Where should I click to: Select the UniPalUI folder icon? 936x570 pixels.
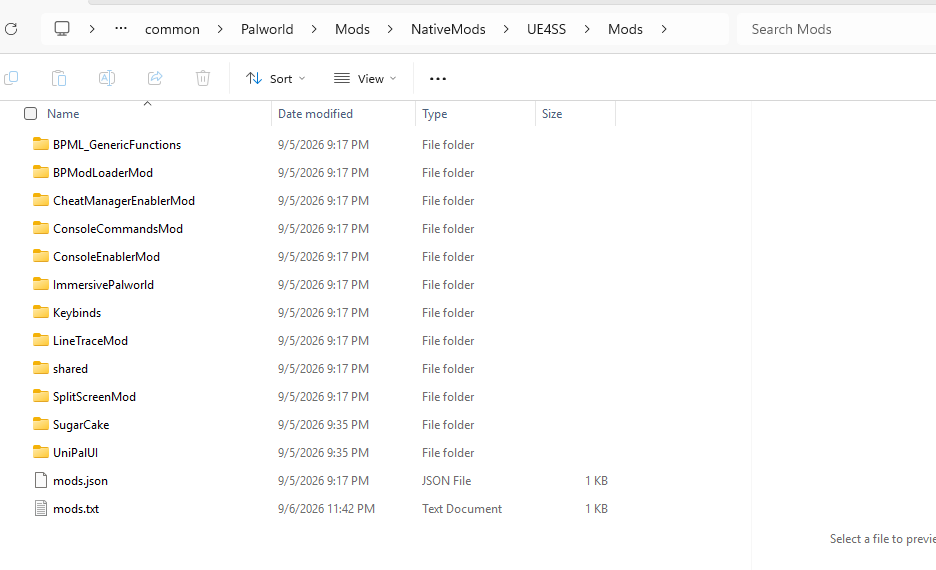coord(41,452)
